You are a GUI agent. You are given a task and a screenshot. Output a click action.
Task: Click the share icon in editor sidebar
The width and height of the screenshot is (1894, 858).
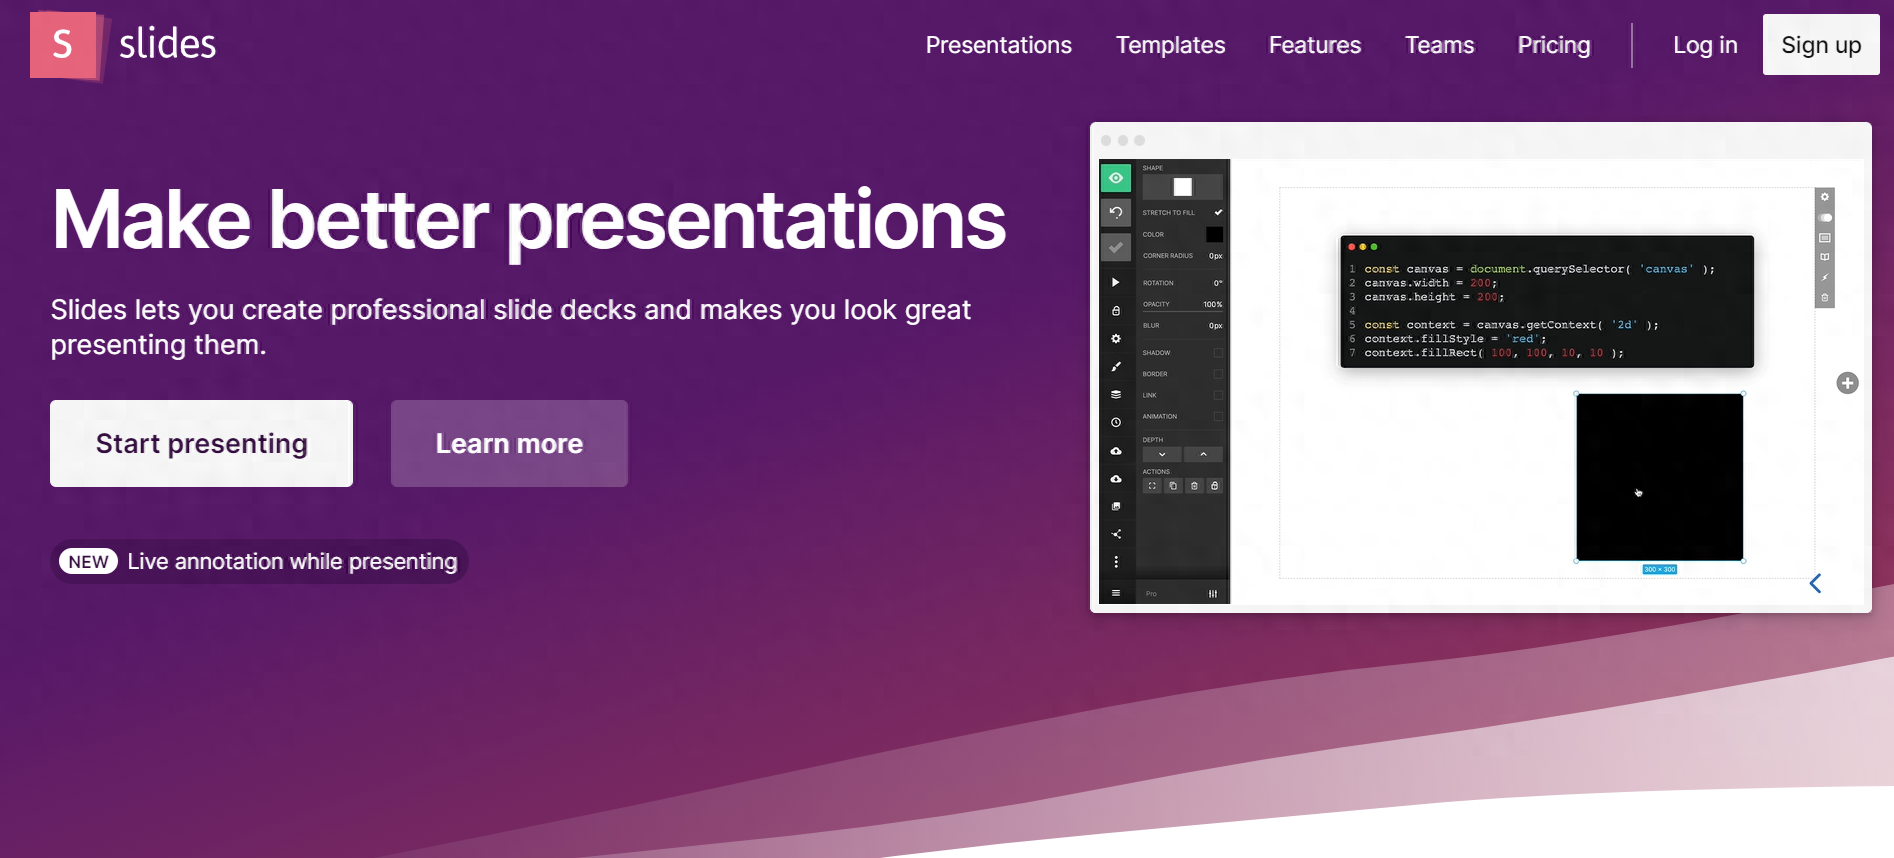(1116, 534)
